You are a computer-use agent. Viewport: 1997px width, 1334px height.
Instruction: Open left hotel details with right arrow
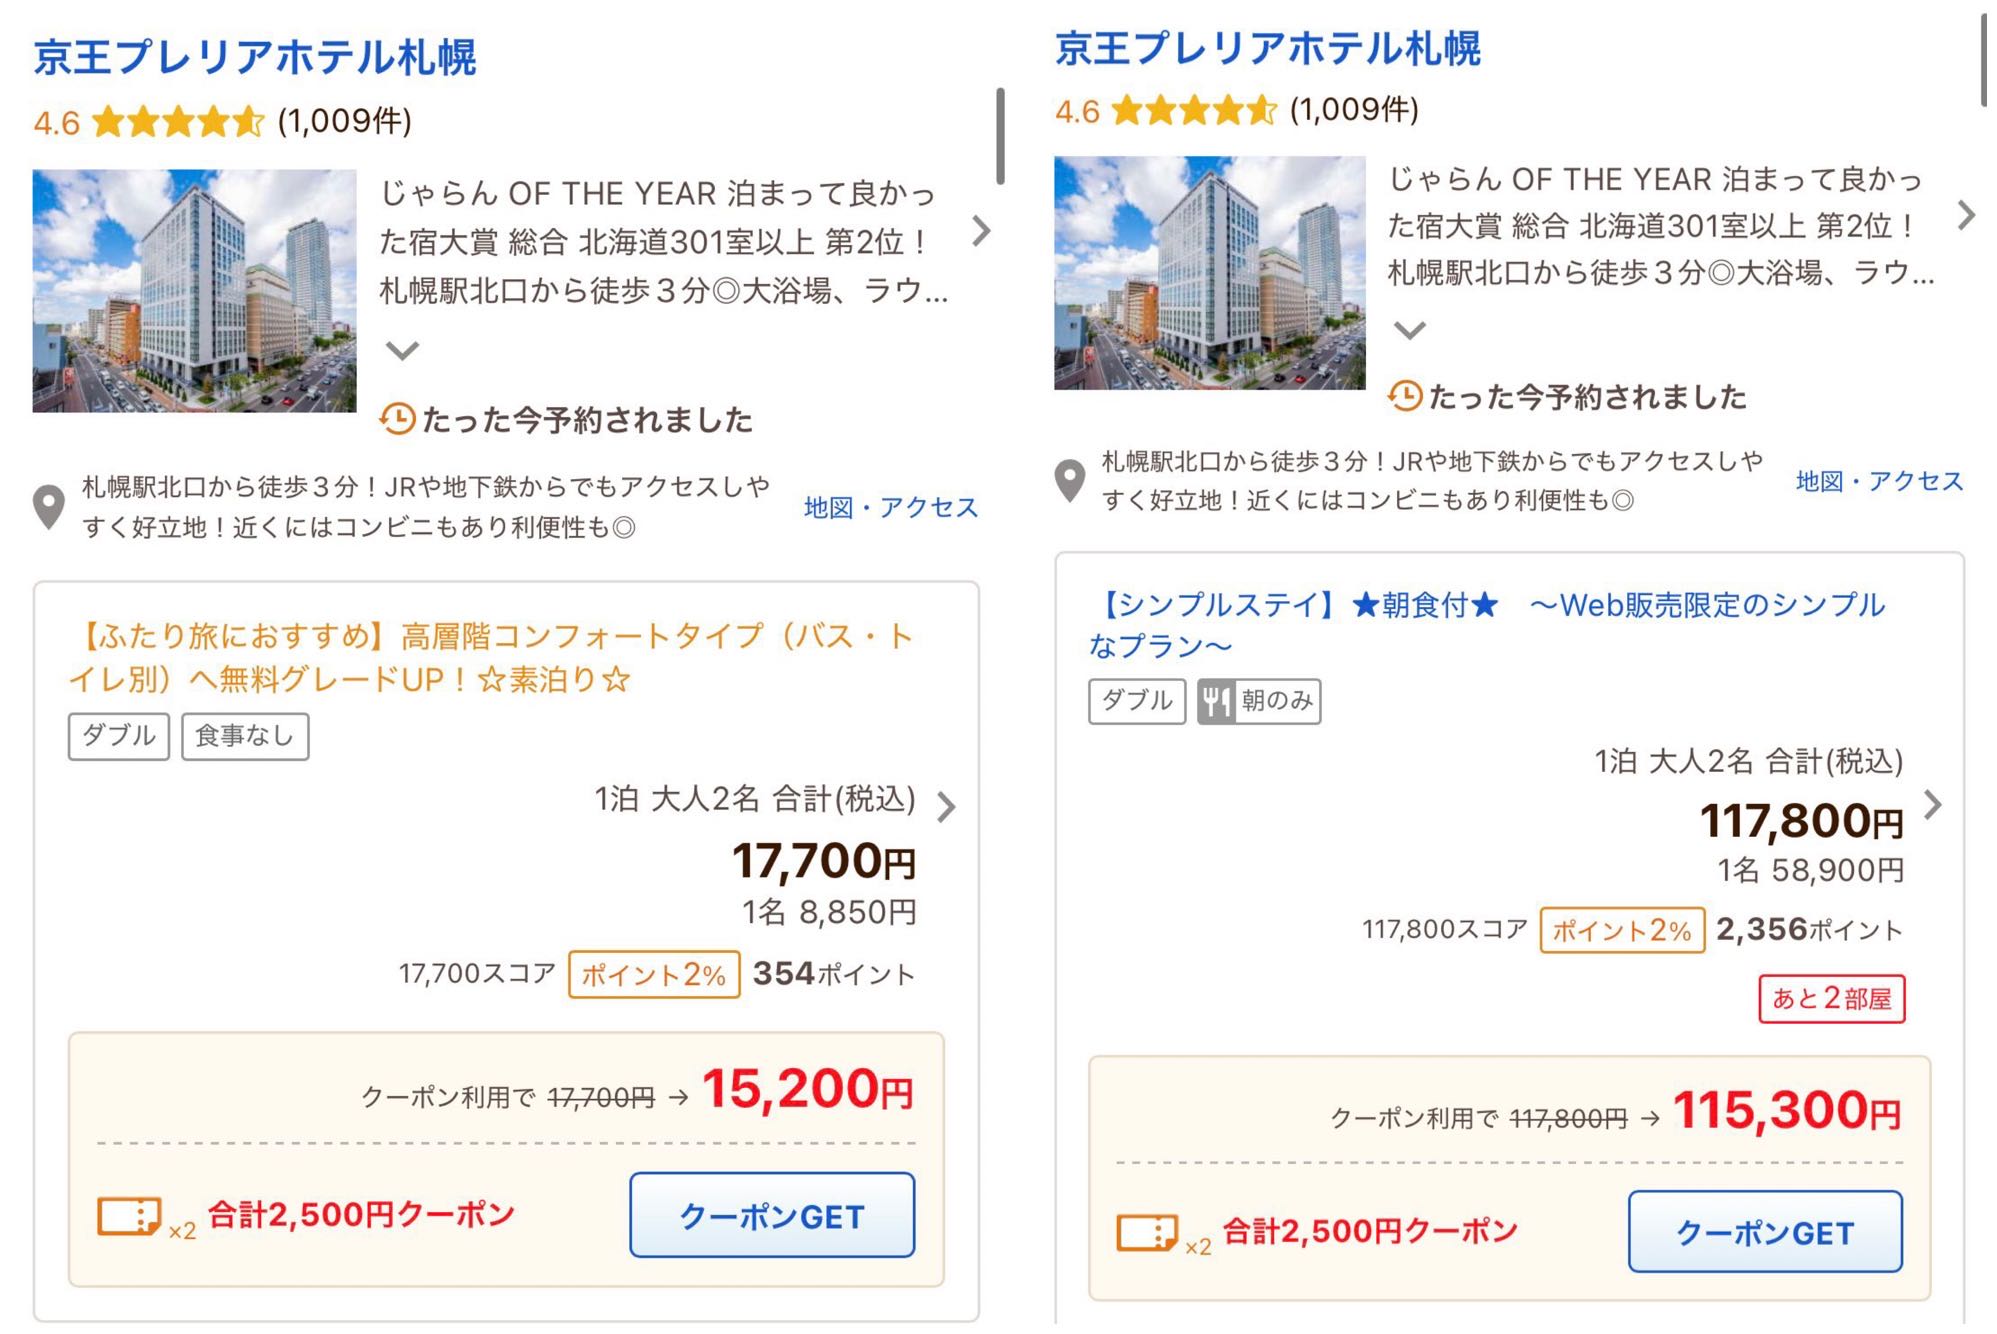(981, 232)
